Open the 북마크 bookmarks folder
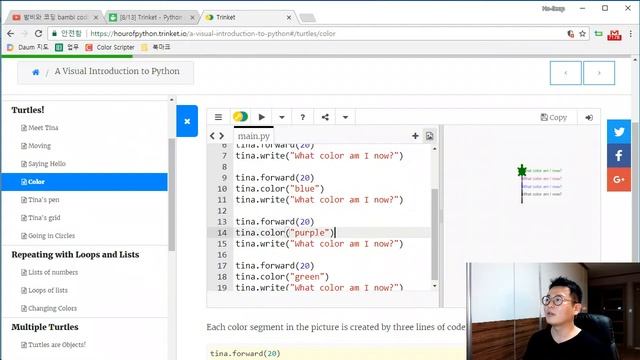 point(156,47)
